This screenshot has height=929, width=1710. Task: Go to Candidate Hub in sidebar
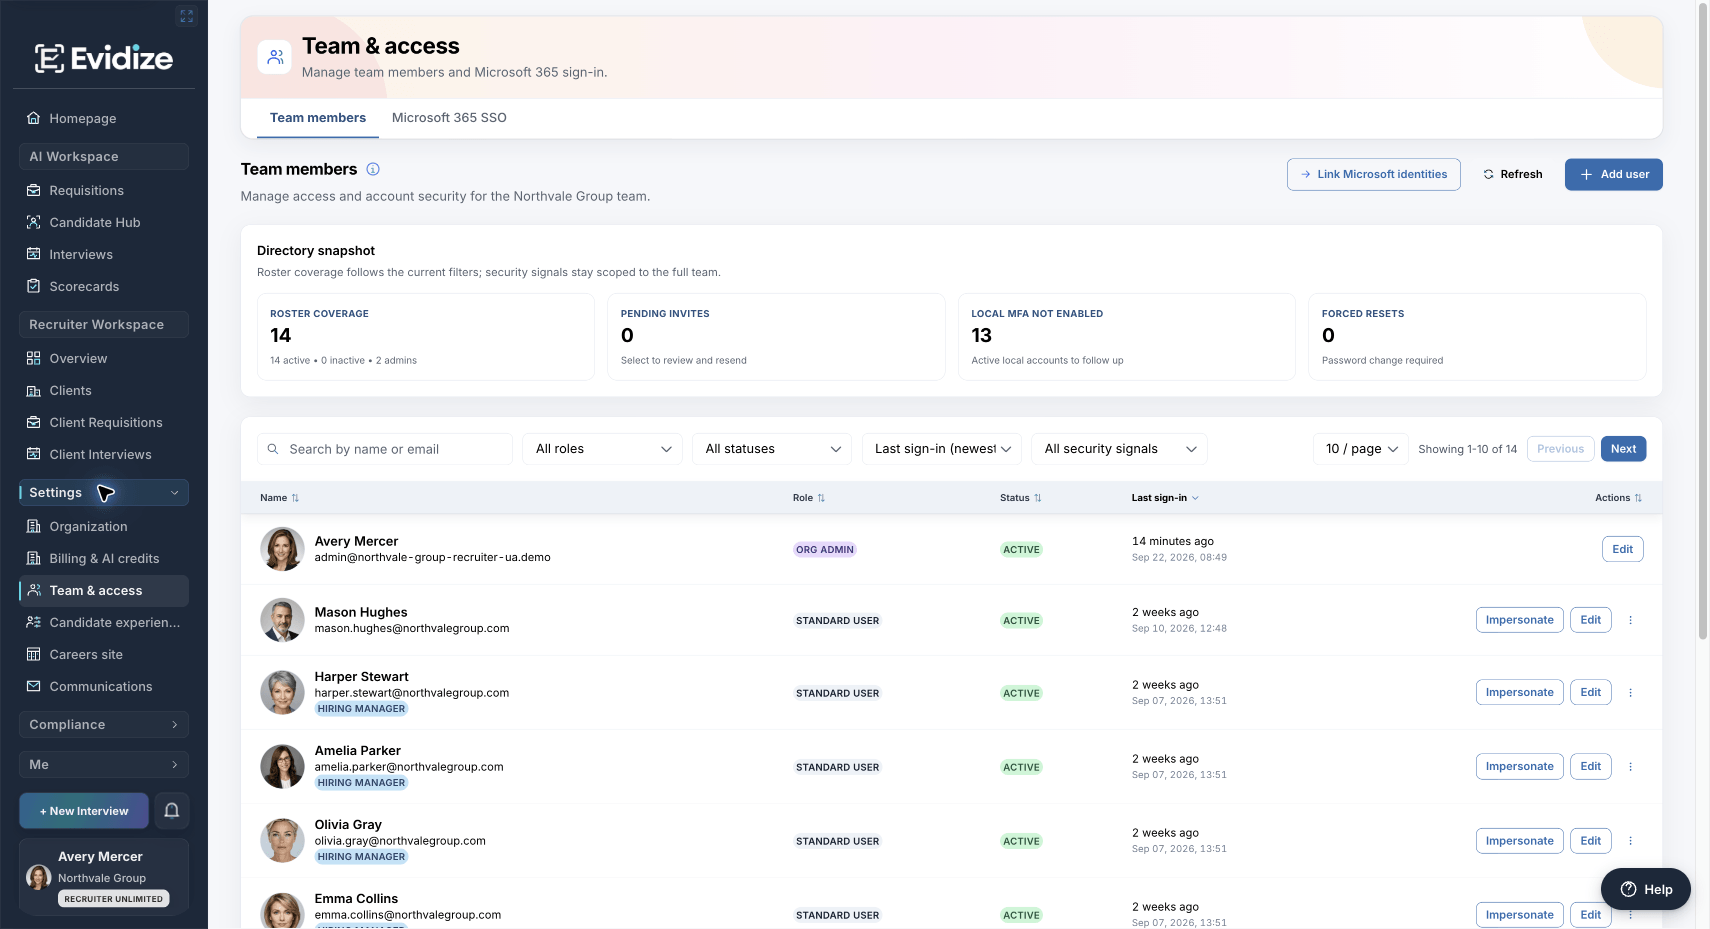pos(104,223)
